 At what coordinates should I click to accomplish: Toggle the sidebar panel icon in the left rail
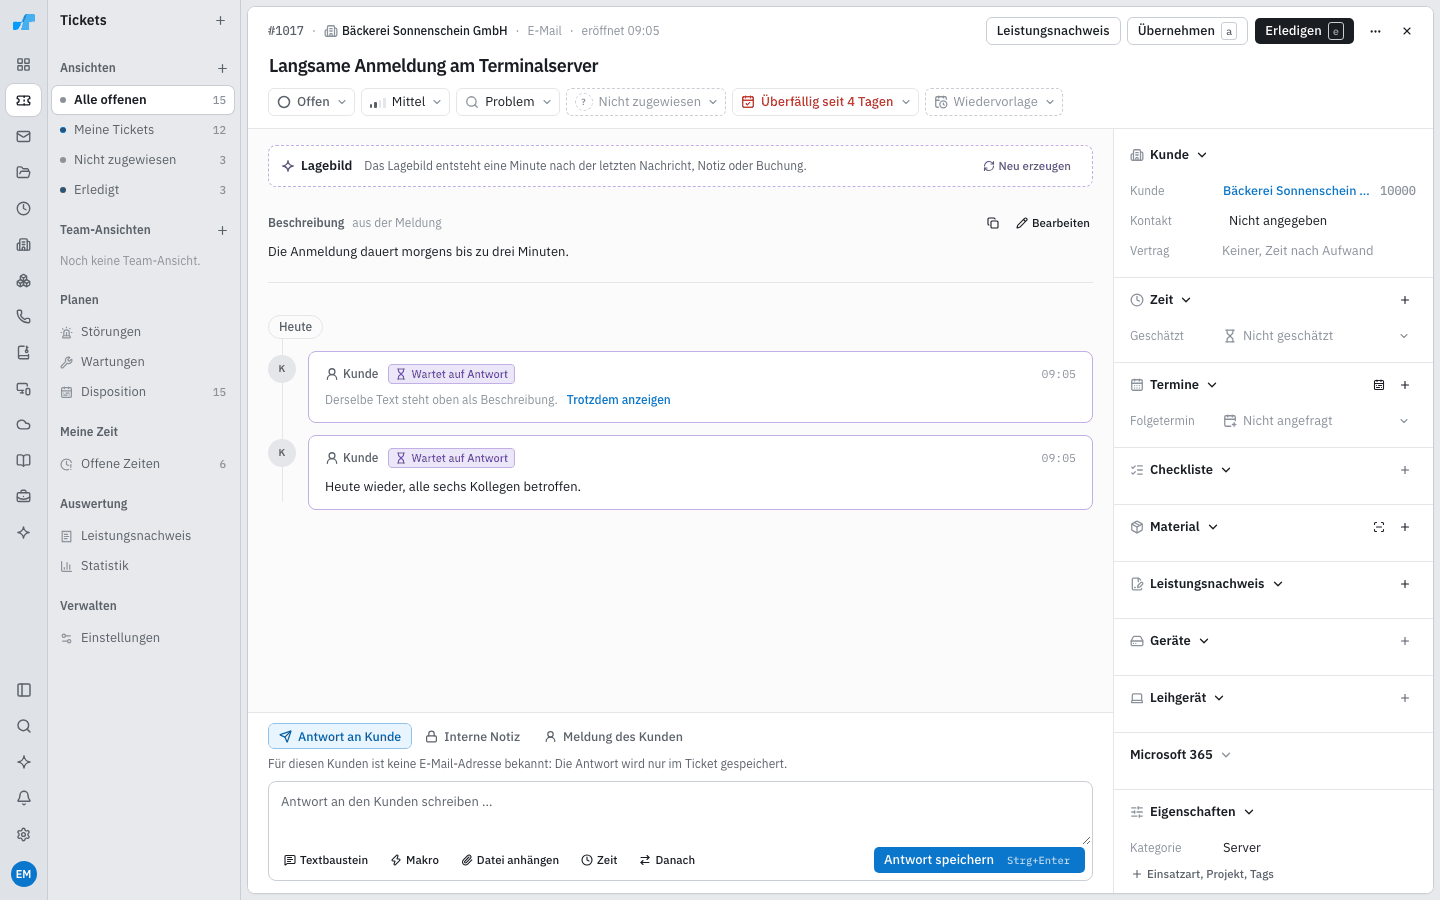(x=24, y=690)
